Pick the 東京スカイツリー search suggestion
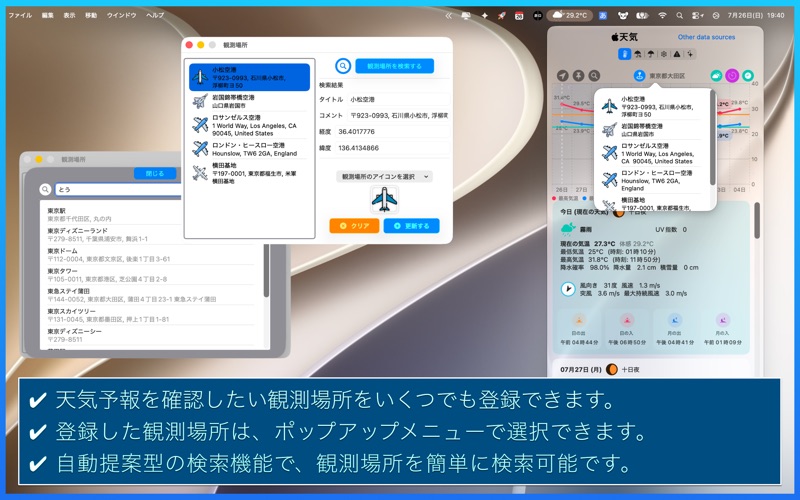Screen dimensions: 800x500 151,315
